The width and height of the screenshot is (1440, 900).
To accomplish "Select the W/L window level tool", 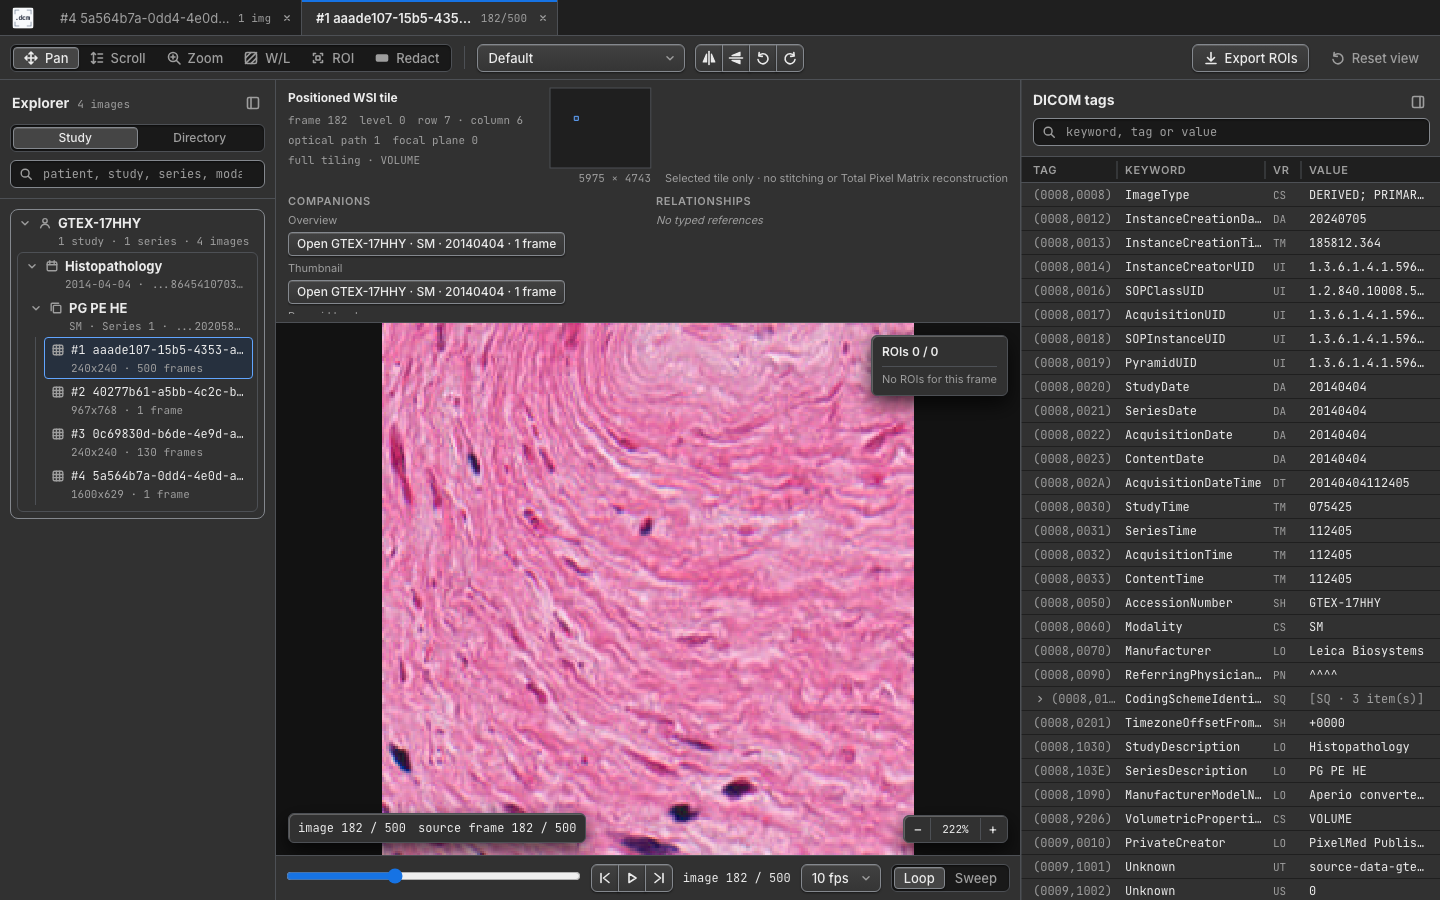I will pos(267,58).
